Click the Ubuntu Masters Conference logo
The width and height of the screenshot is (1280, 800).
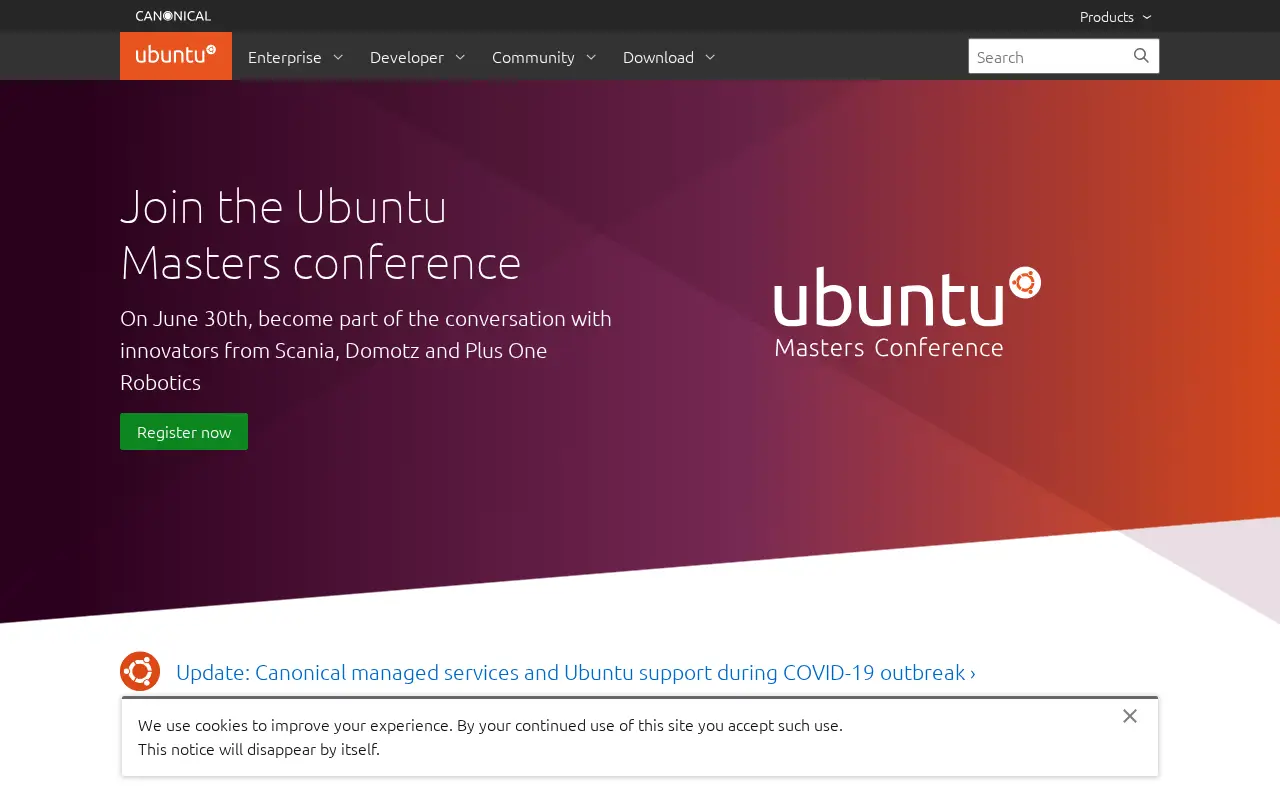click(907, 312)
